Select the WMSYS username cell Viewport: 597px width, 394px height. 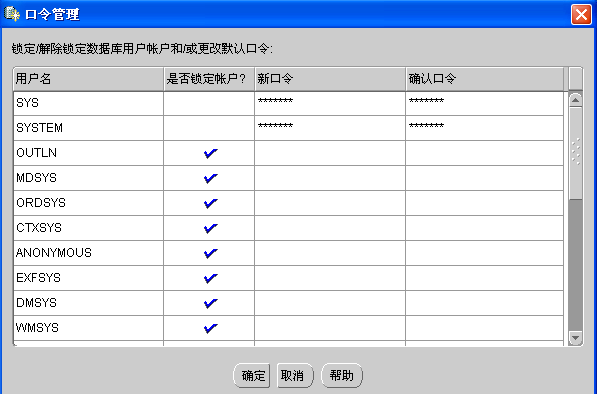[x=88, y=328]
